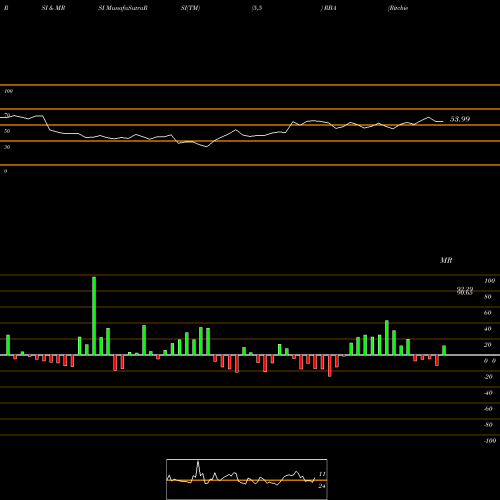Click the RSI axis label 30
Viewport: 500px width, 500px height.
pyautogui.click(x=7, y=147)
